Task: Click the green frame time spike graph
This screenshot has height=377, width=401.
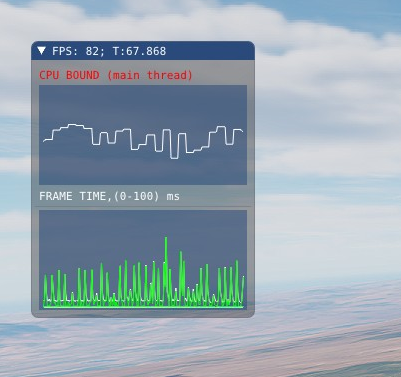Action: (143, 260)
